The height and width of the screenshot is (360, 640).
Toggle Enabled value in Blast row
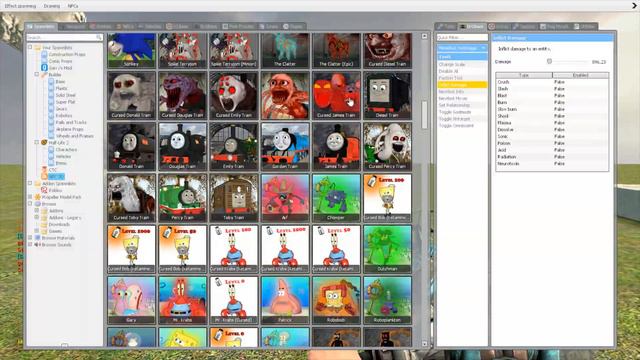coord(559,96)
